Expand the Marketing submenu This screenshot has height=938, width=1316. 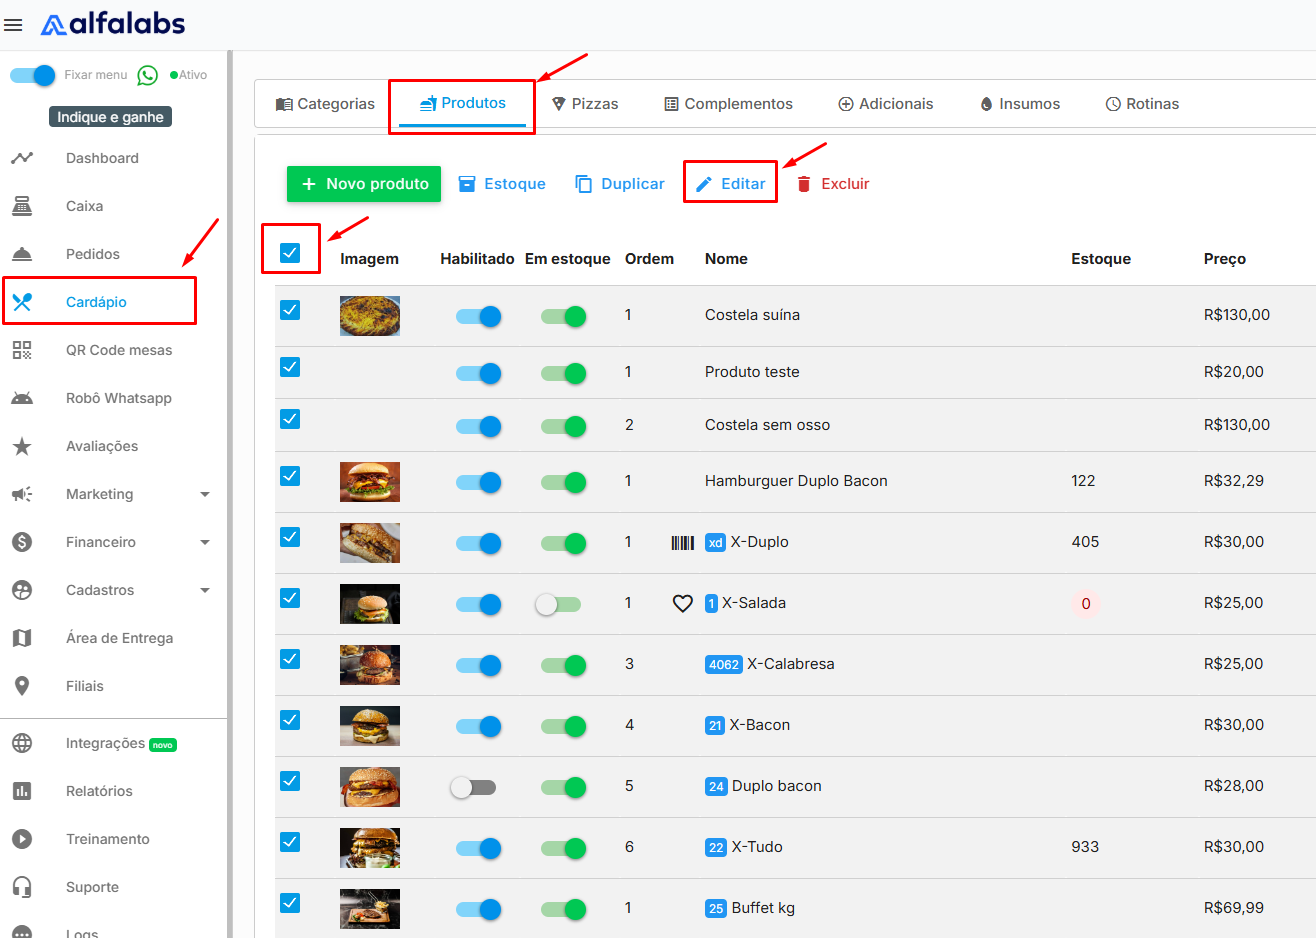pyautogui.click(x=205, y=494)
